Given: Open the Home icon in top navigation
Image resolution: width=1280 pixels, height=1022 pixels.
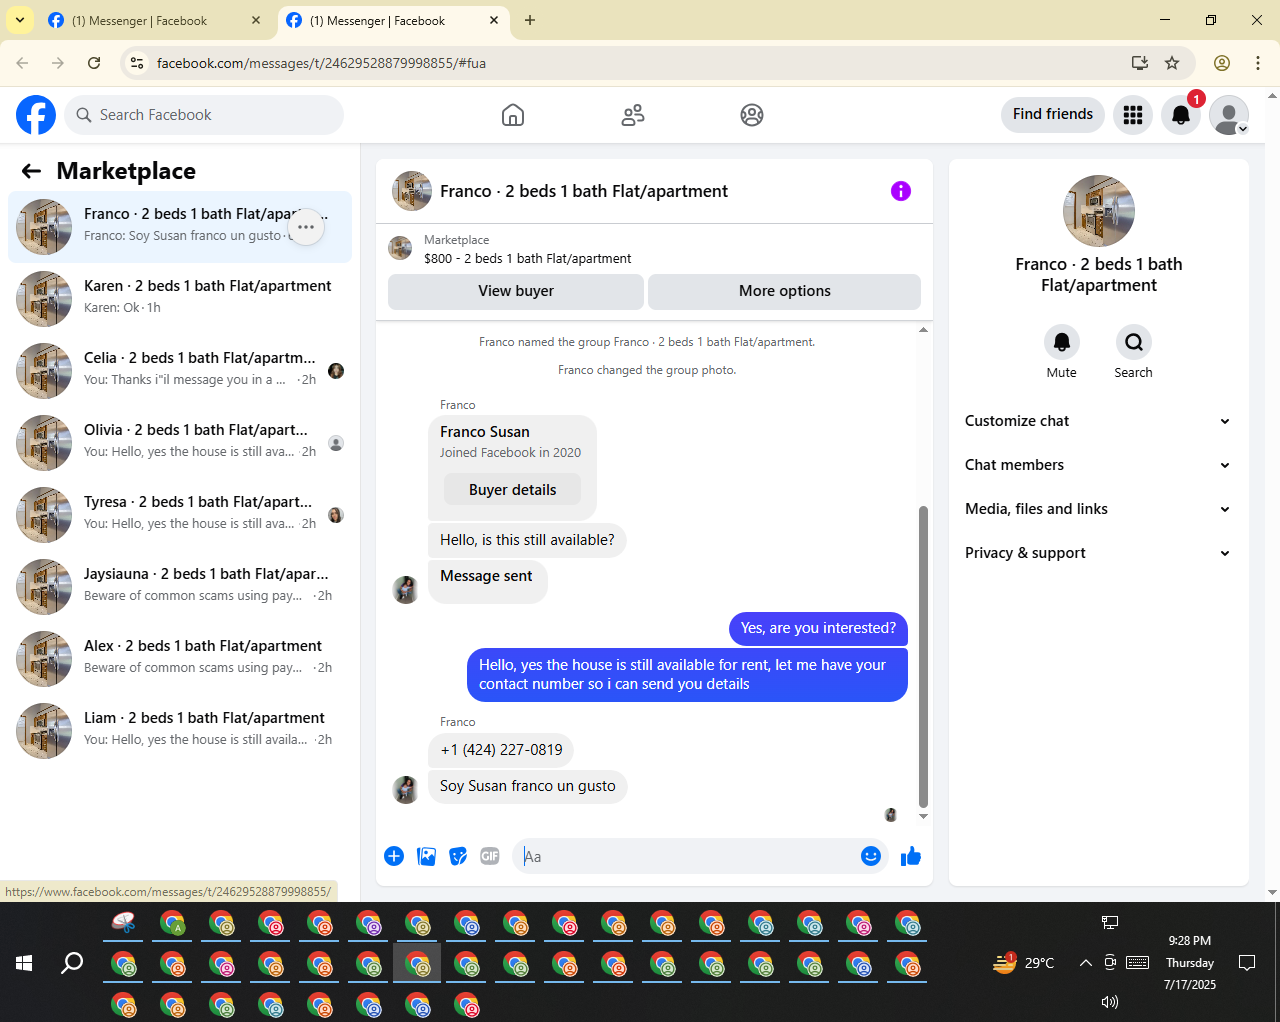Looking at the screenshot, I should [513, 115].
